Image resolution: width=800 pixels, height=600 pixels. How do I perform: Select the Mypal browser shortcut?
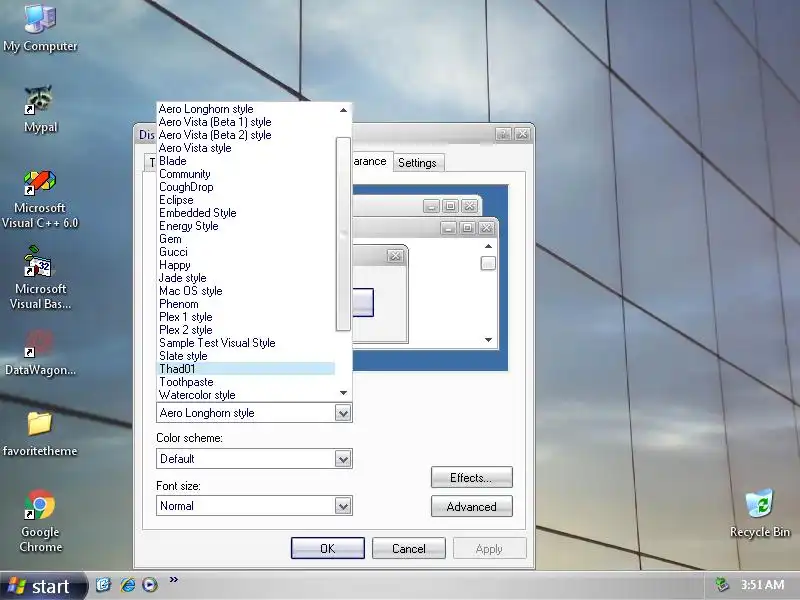(x=40, y=109)
